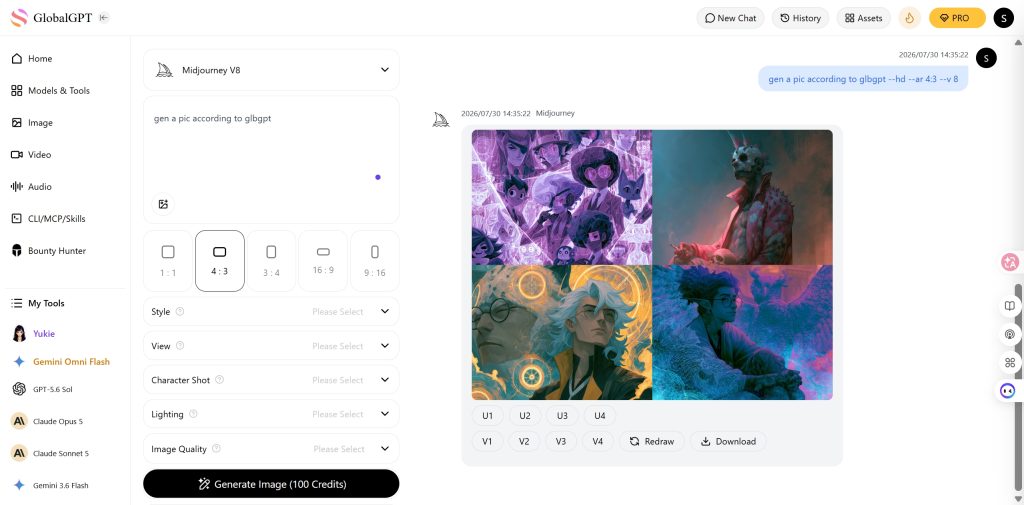The image size is (1024, 505).
Task: Go to Home in sidebar
Action: coord(31,58)
